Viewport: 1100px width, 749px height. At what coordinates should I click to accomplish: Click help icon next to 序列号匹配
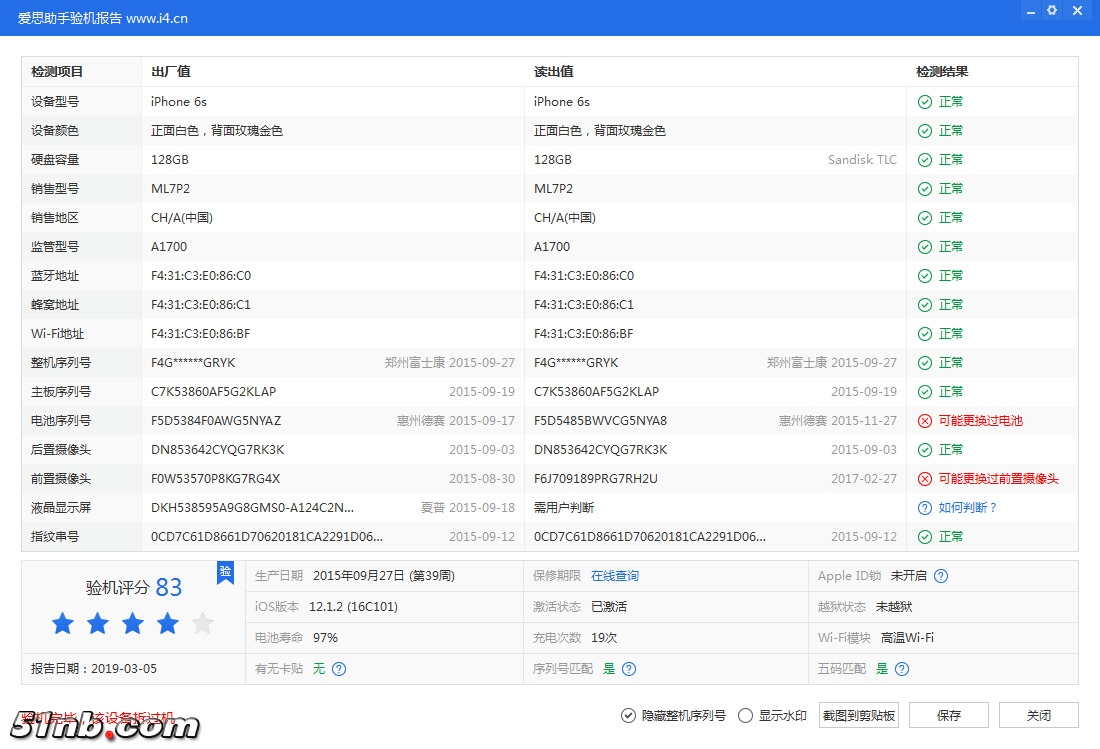point(628,668)
